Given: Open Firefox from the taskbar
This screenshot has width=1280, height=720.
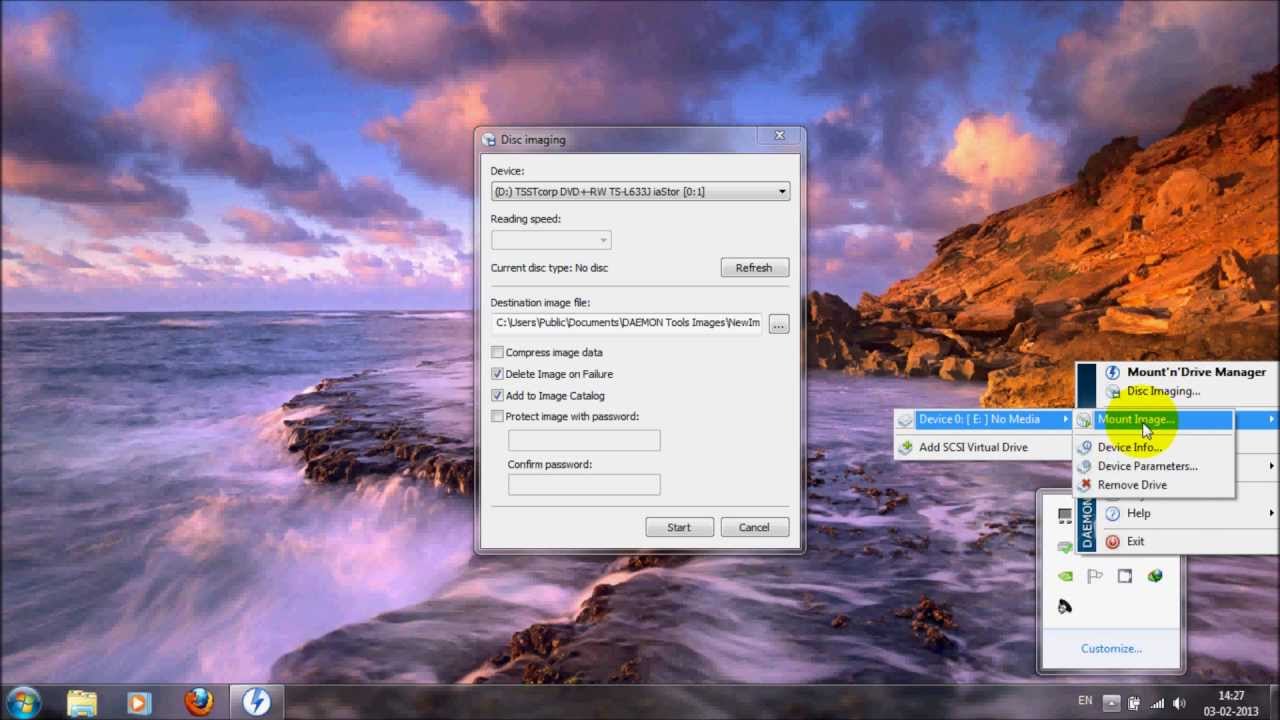Looking at the screenshot, I should coord(198,702).
